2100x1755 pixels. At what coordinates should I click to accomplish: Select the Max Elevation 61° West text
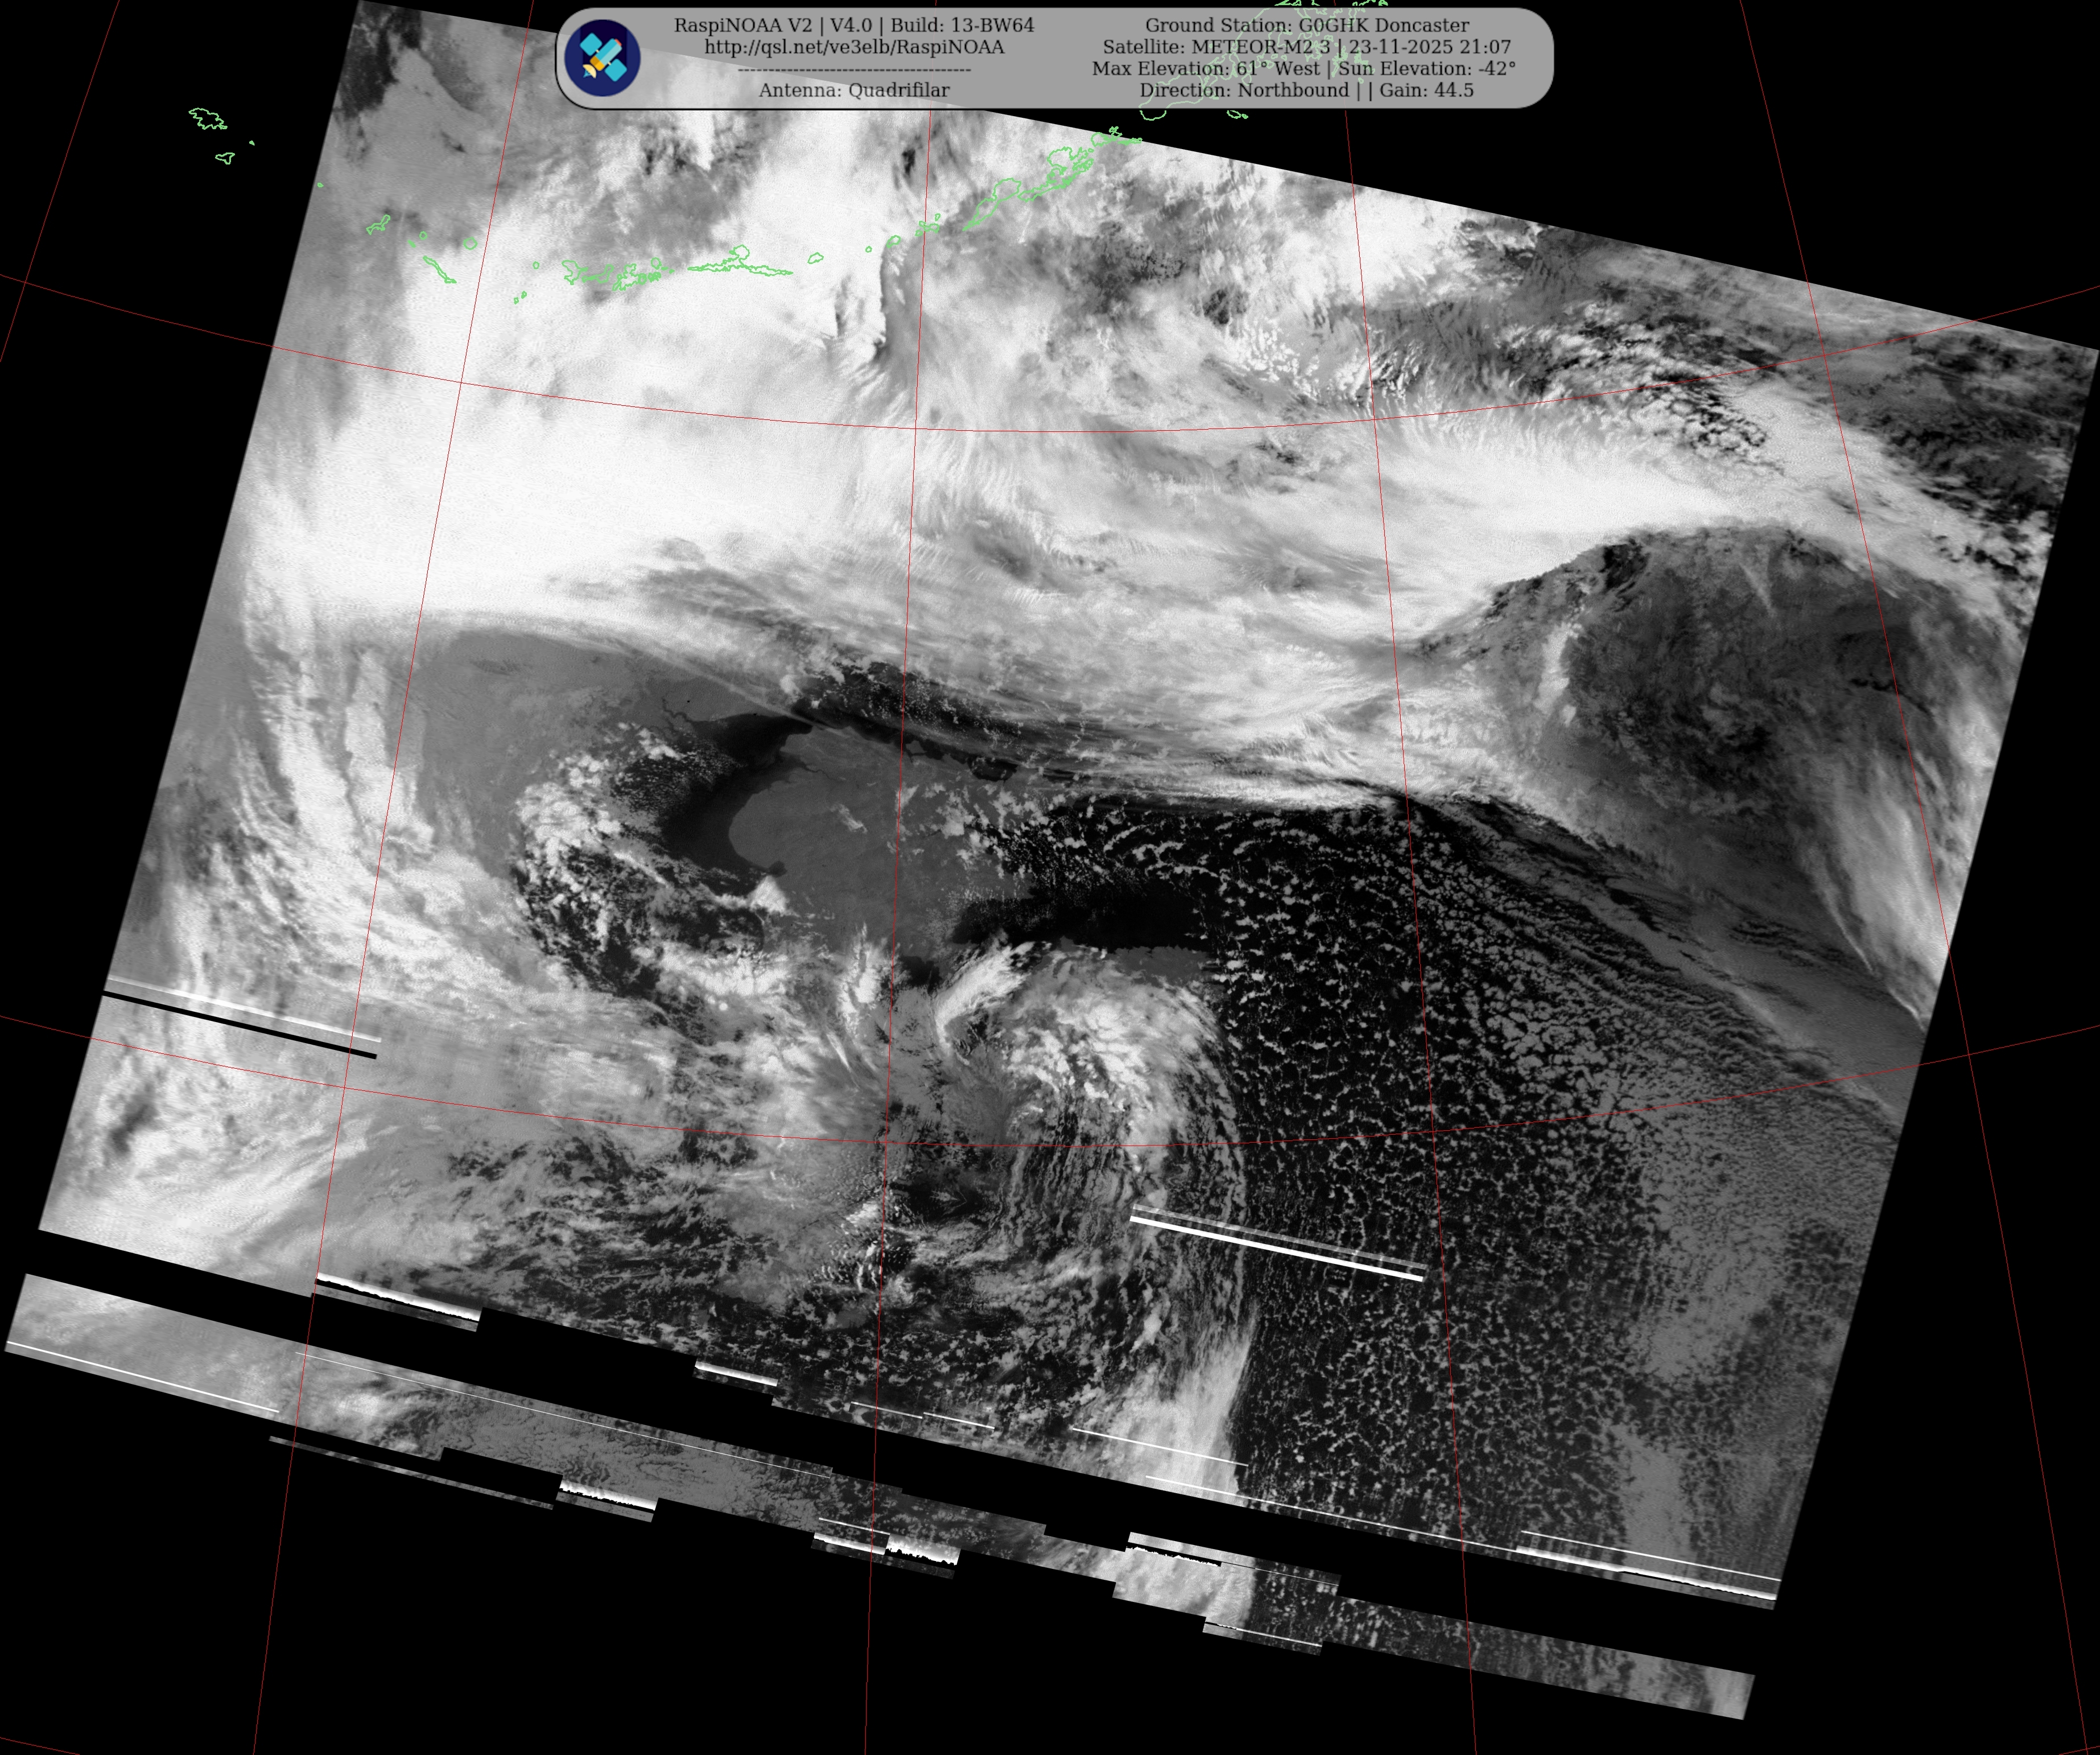pos(1205,69)
